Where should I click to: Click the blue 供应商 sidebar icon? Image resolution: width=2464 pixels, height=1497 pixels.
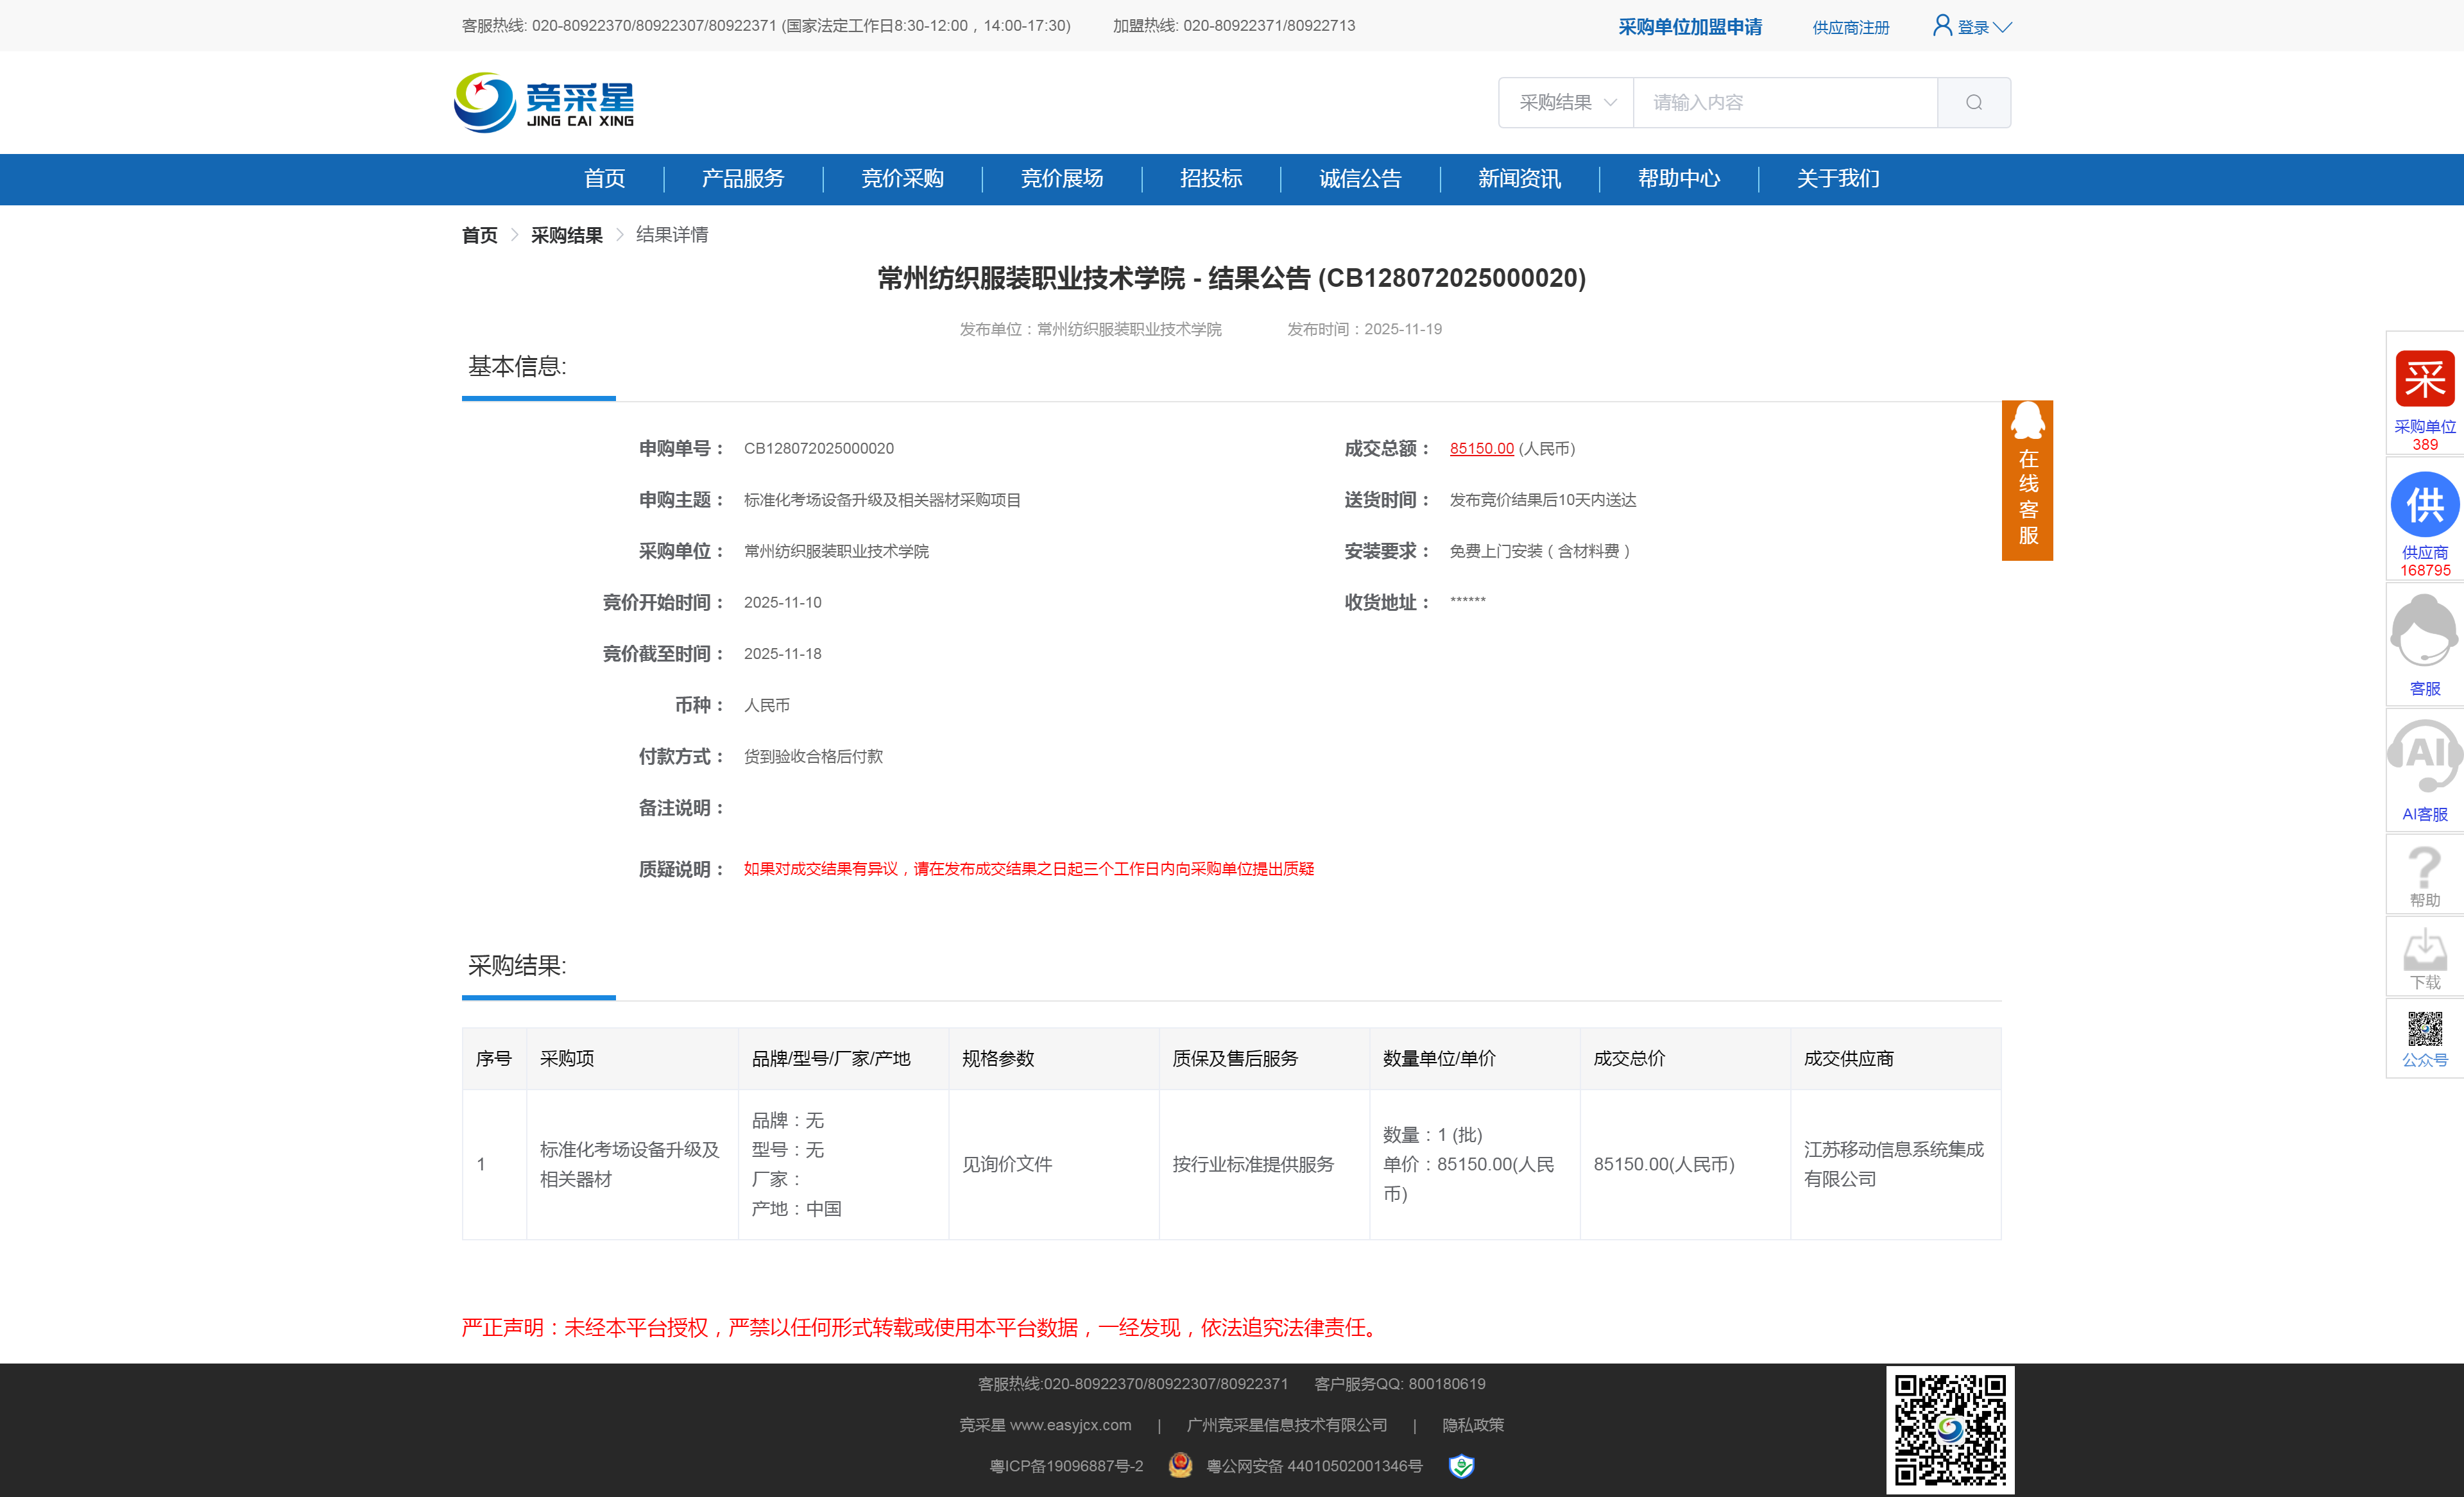point(2424,506)
